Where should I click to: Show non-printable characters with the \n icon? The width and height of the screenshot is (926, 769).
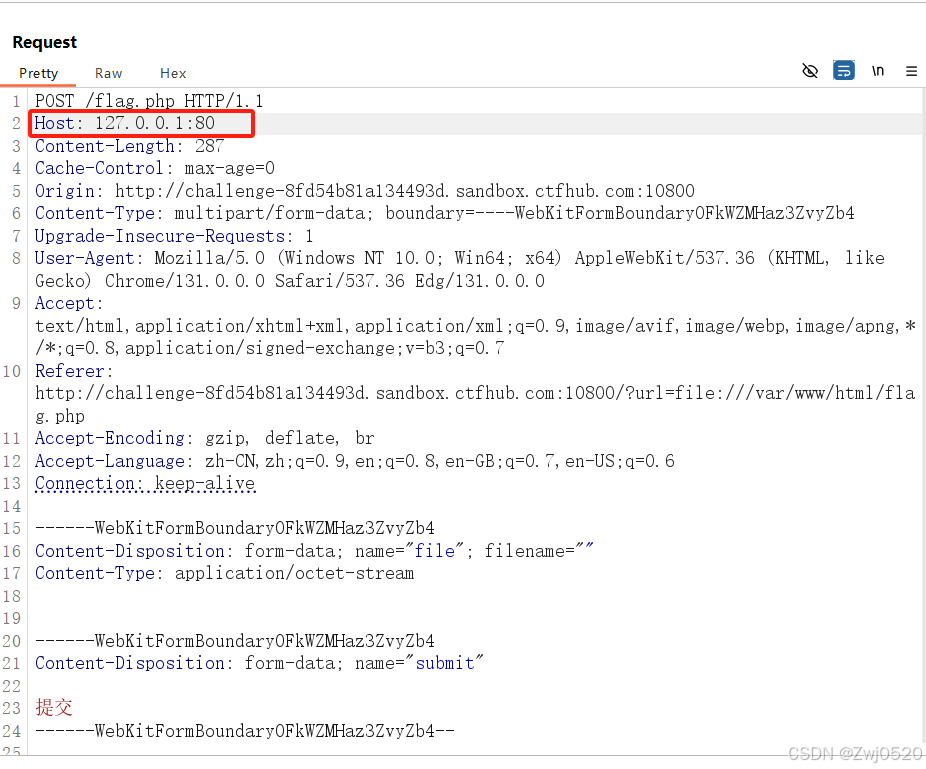click(877, 71)
